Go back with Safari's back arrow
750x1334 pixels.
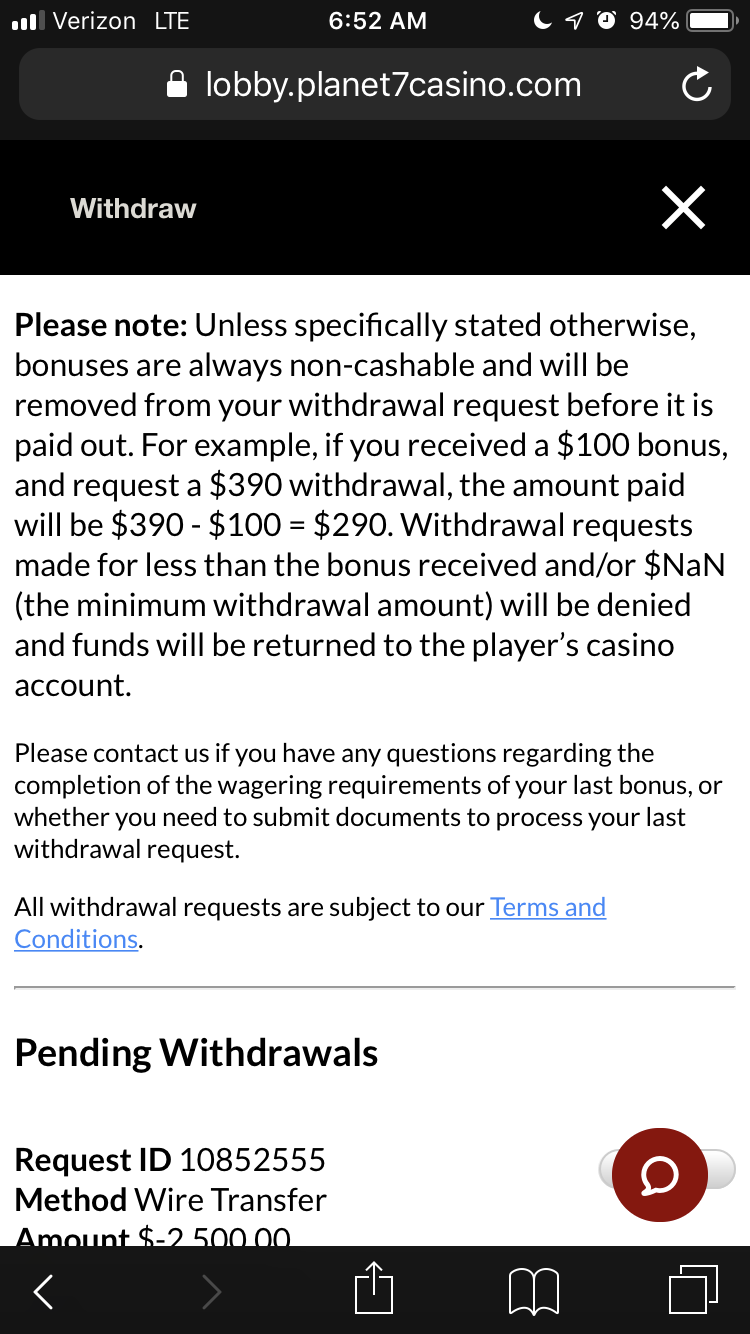coord(43,1292)
